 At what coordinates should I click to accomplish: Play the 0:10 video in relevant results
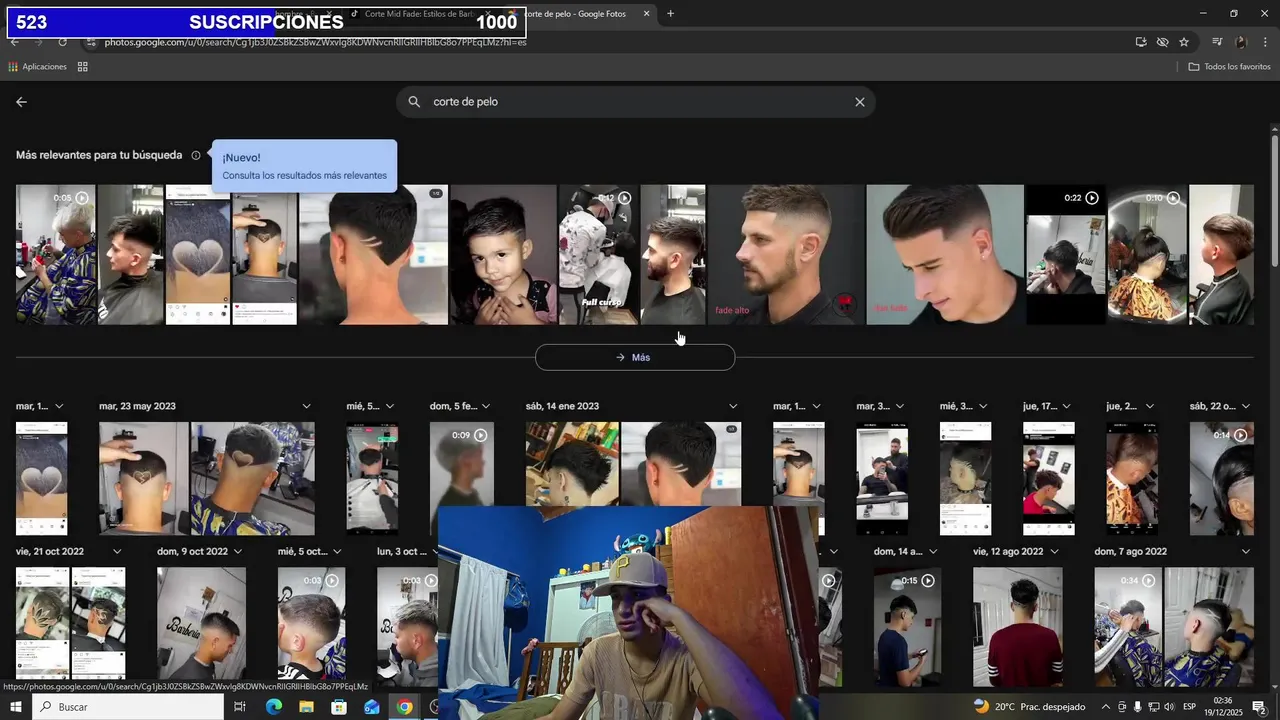point(1147,254)
